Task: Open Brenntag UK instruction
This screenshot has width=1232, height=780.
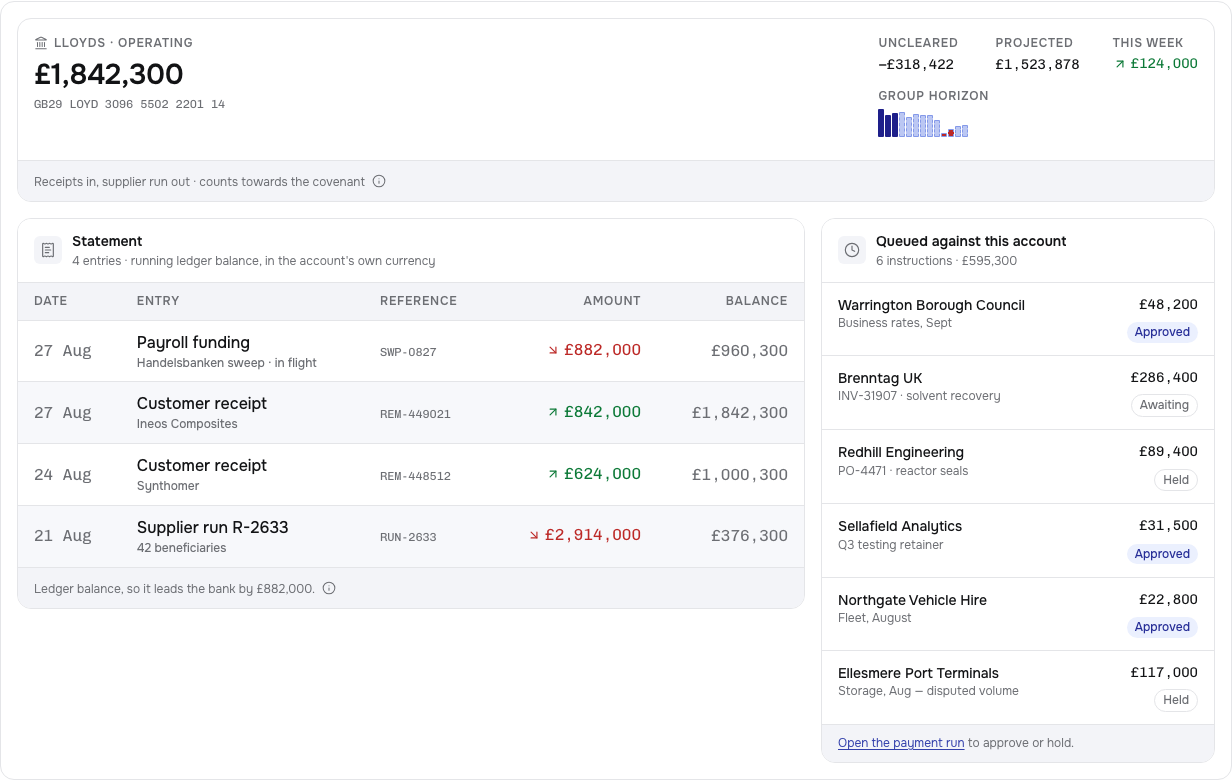Action: point(1018,393)
